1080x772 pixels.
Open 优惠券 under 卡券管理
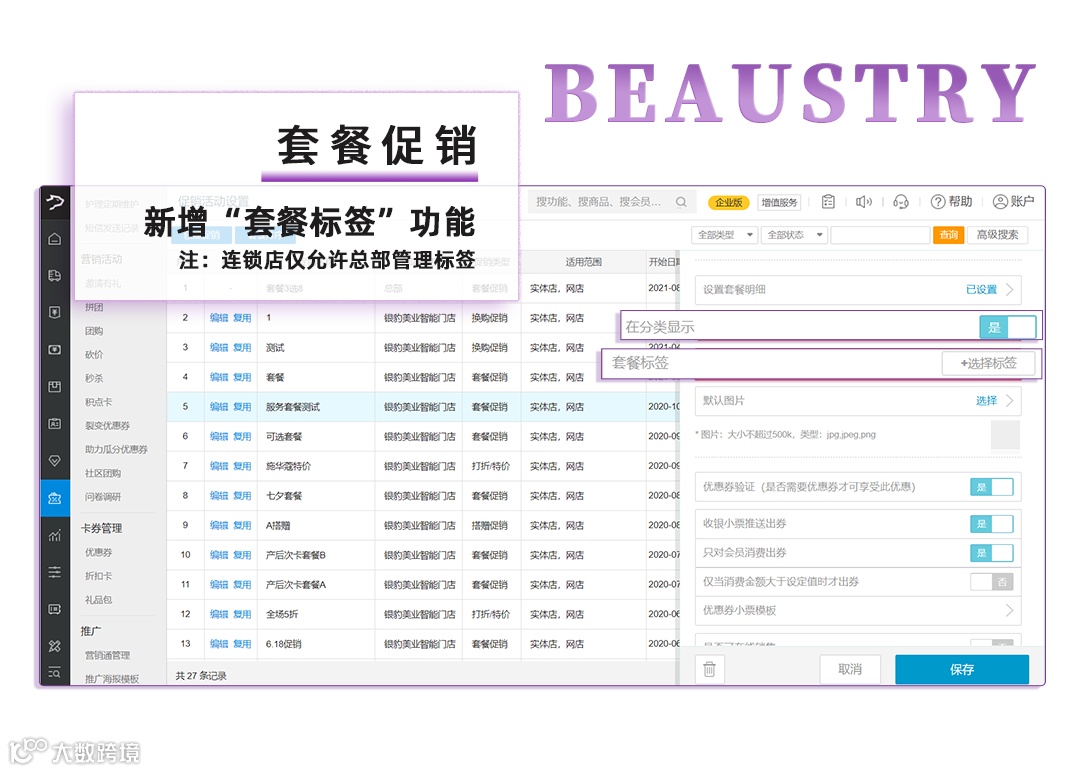pos(98,552)
